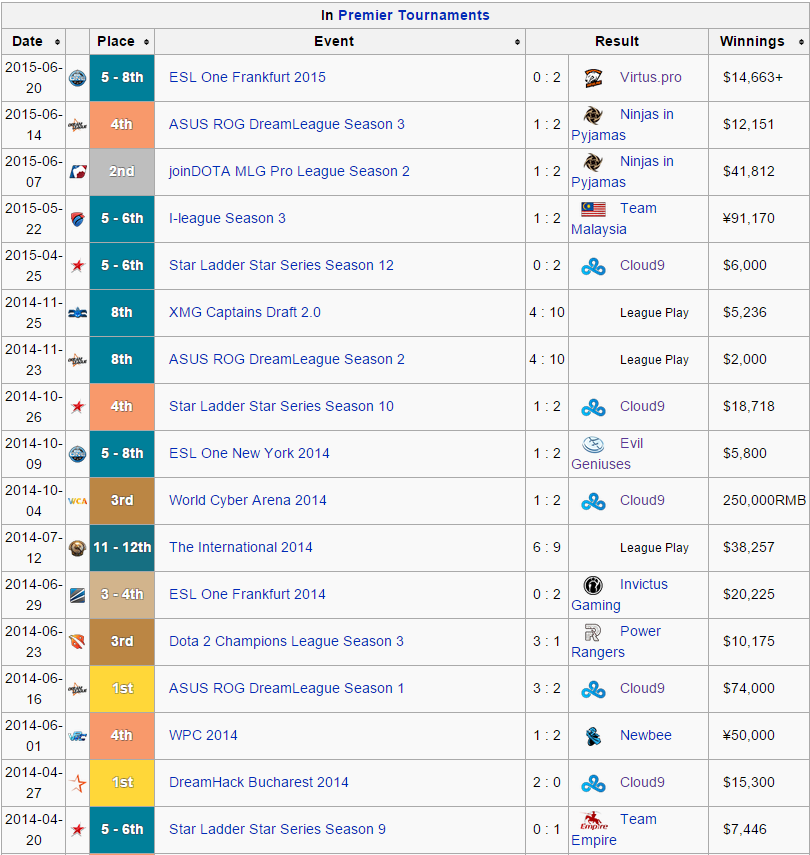Click the Team Empire logo
This screenshot has height=855, width=810.
pos(593,820)
